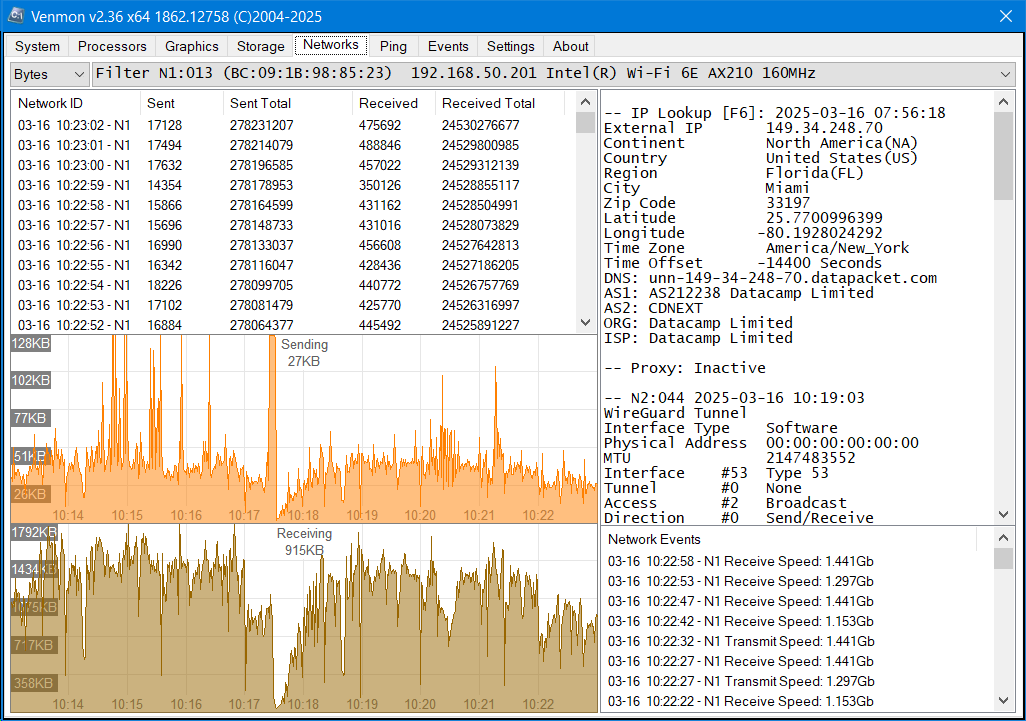
Task: Click the Venmon app icon in title bar
Action: 16,16
